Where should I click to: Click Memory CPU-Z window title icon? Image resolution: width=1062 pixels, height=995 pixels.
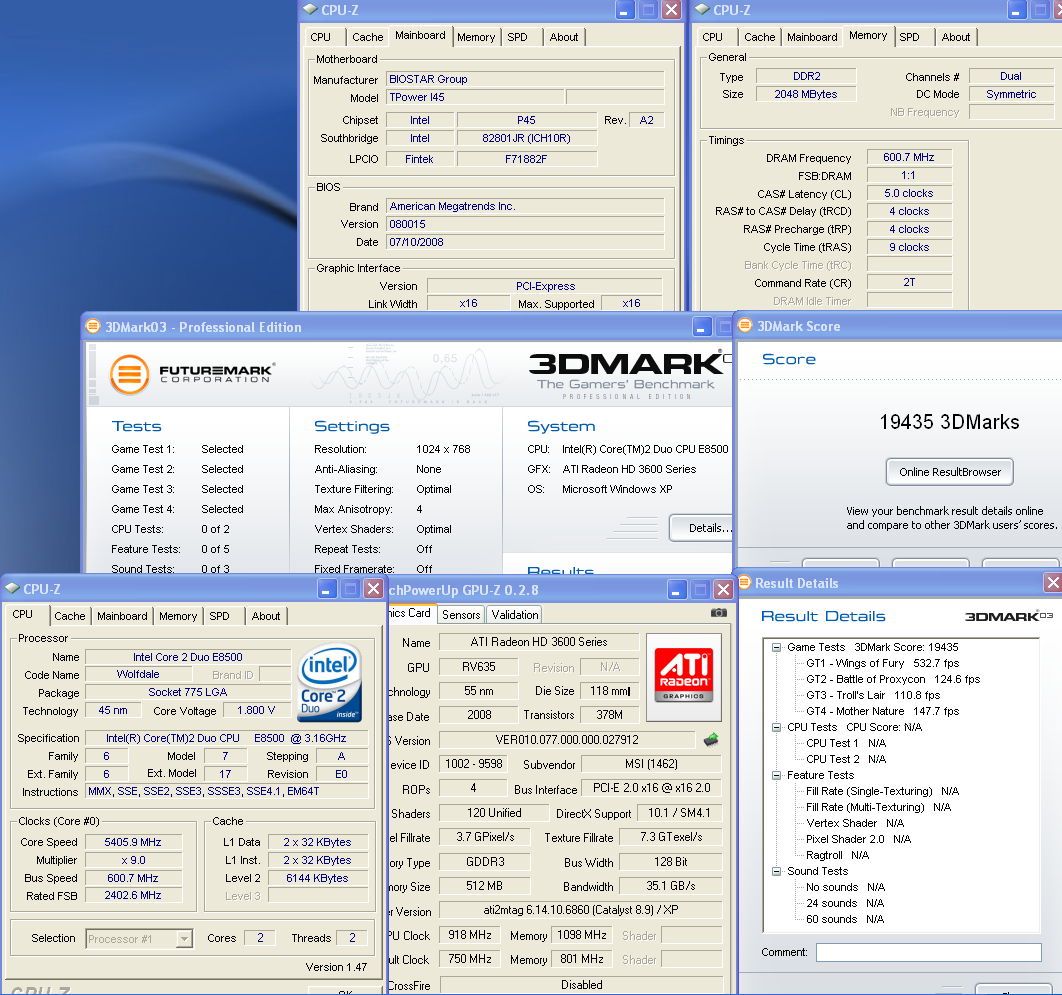[x=702, y=9]
